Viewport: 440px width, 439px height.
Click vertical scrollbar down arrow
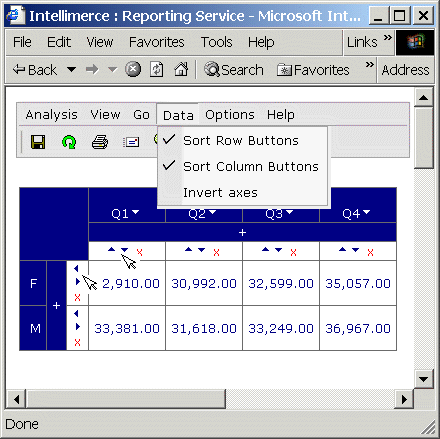tap(423, 379)
